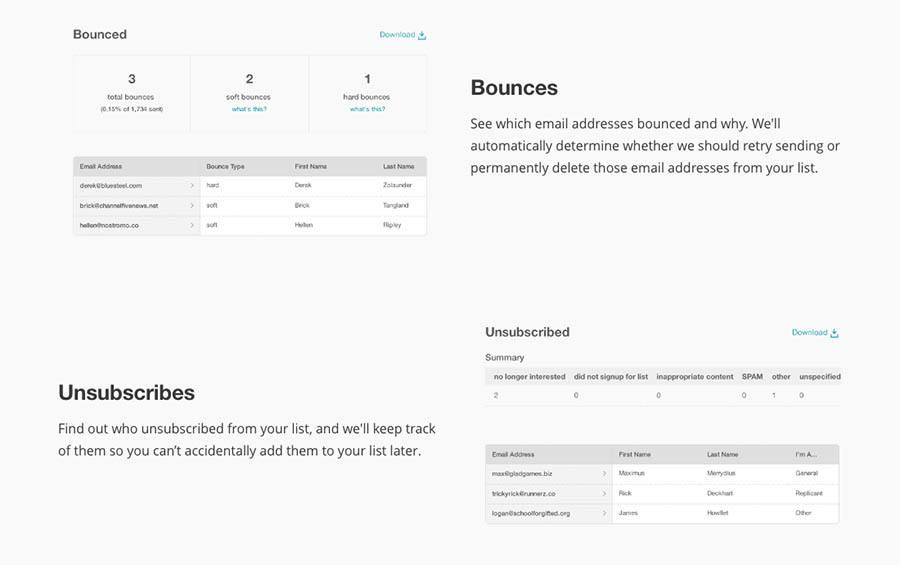Expand the derek@bluesteel.com row chevron
Screen dimensions: 900x565
tap(192, 186)
